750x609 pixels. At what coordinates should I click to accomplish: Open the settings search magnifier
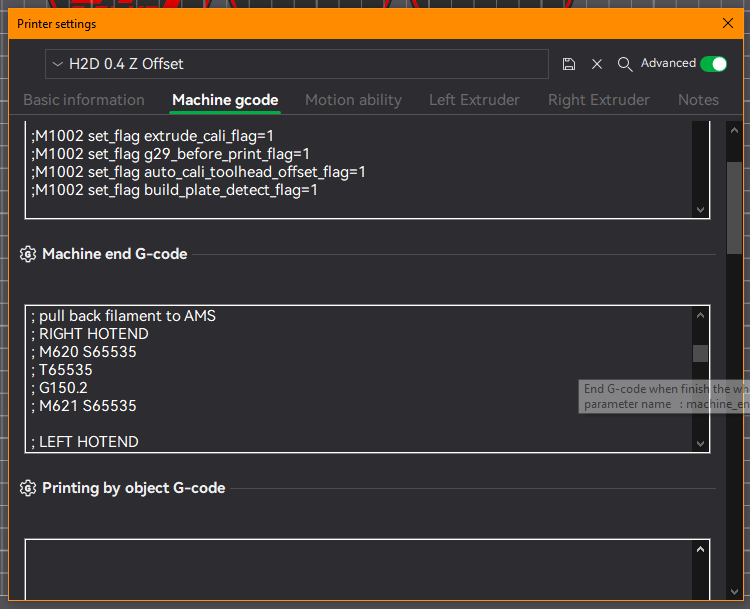coord(625,64)
